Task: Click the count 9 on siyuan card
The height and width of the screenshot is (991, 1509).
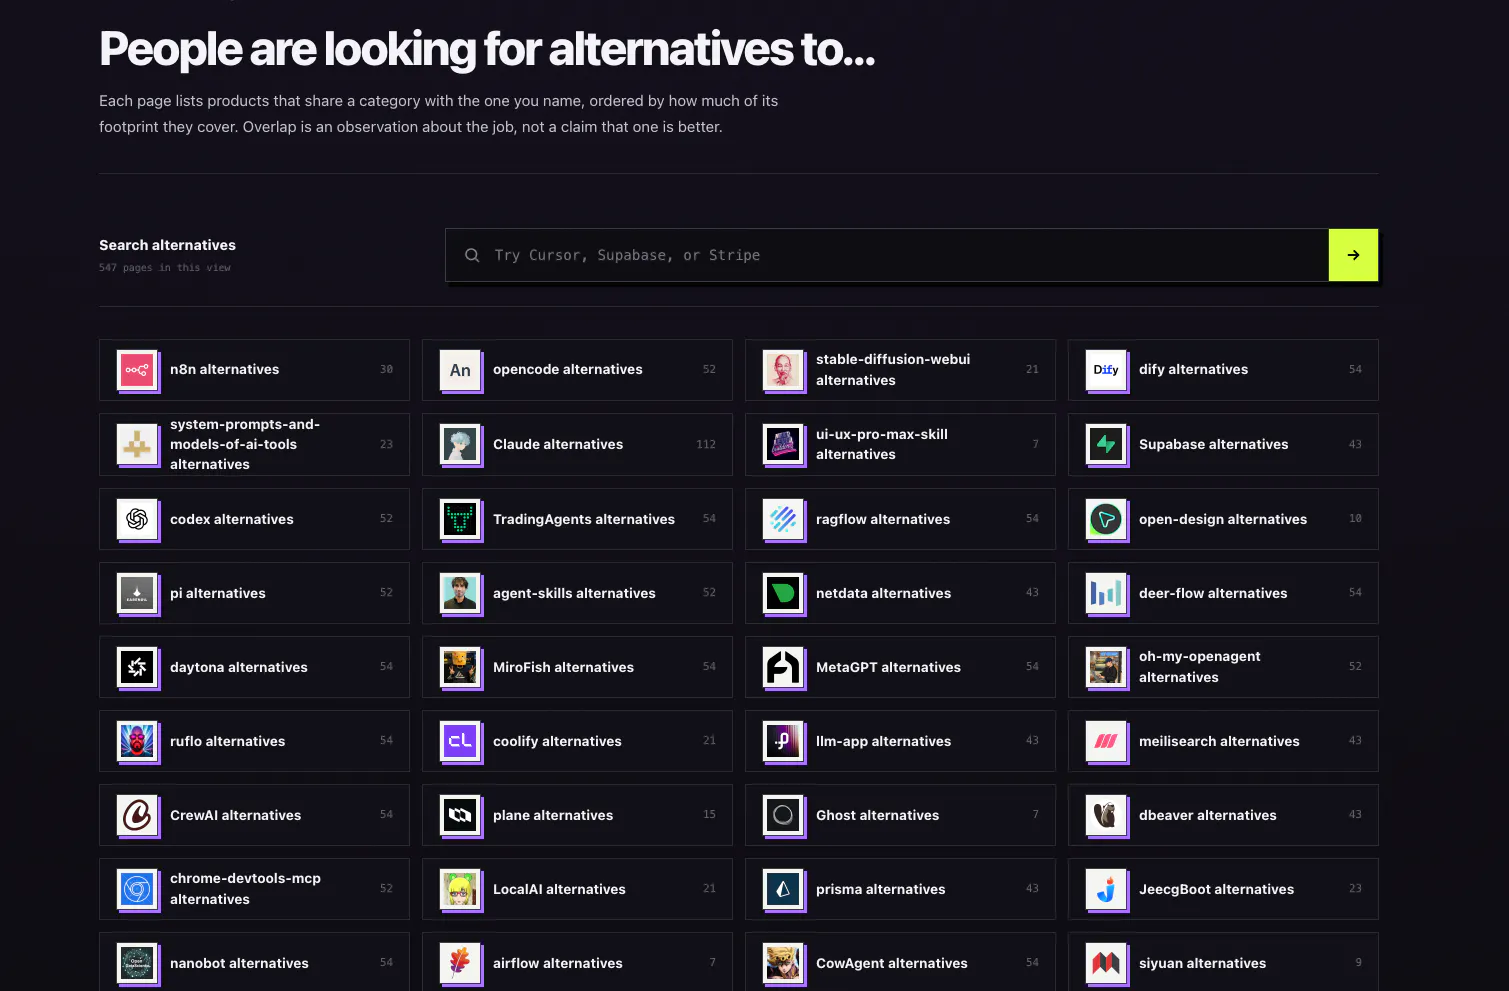Action: (1358, 963)
